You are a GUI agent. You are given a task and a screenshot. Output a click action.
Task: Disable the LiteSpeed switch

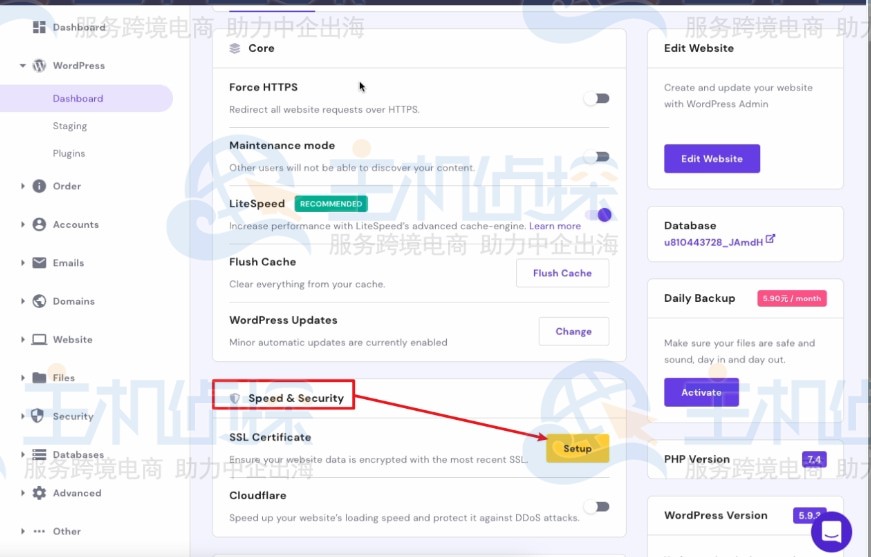(x=598, y=215)
